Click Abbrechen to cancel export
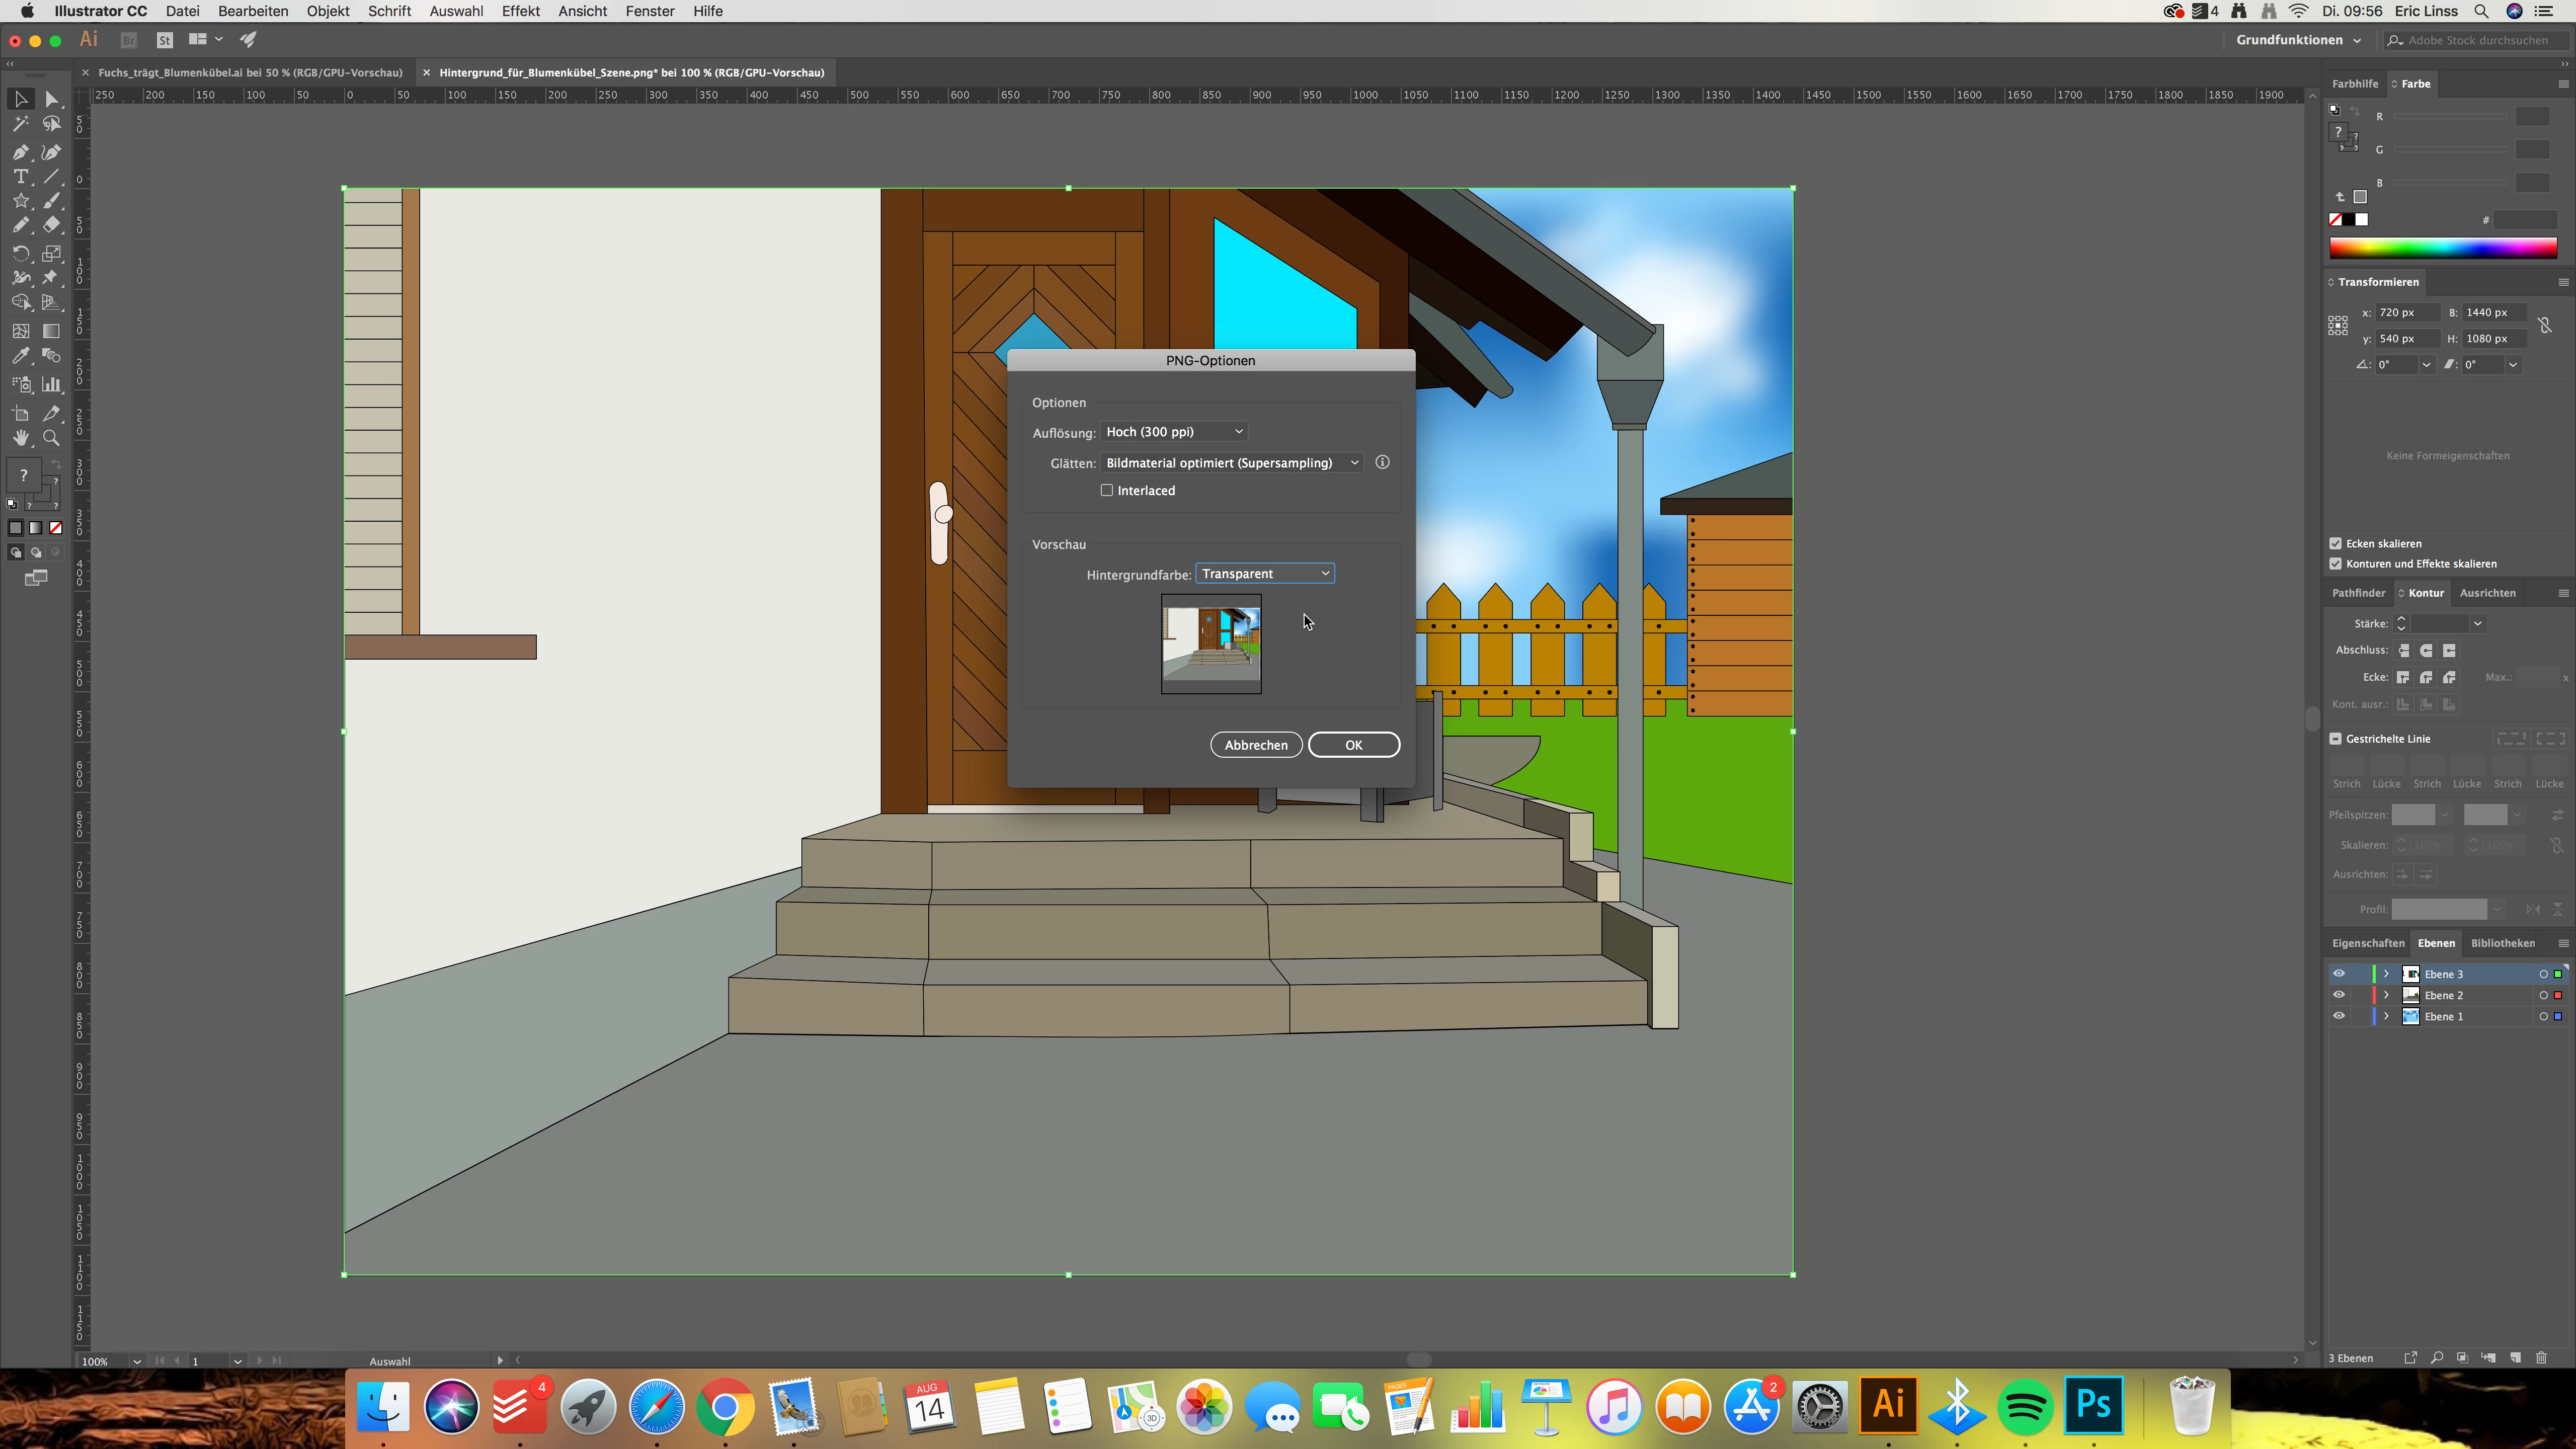 [x=1256, y=745]
